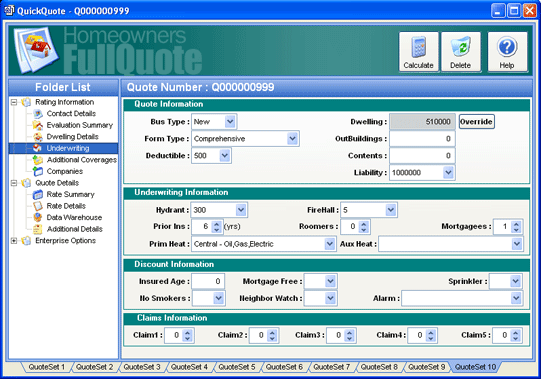This screenshot has width=541, height=379.
Task: Switch to the QuoteSet 4 tab
Action: click(189, 367)
